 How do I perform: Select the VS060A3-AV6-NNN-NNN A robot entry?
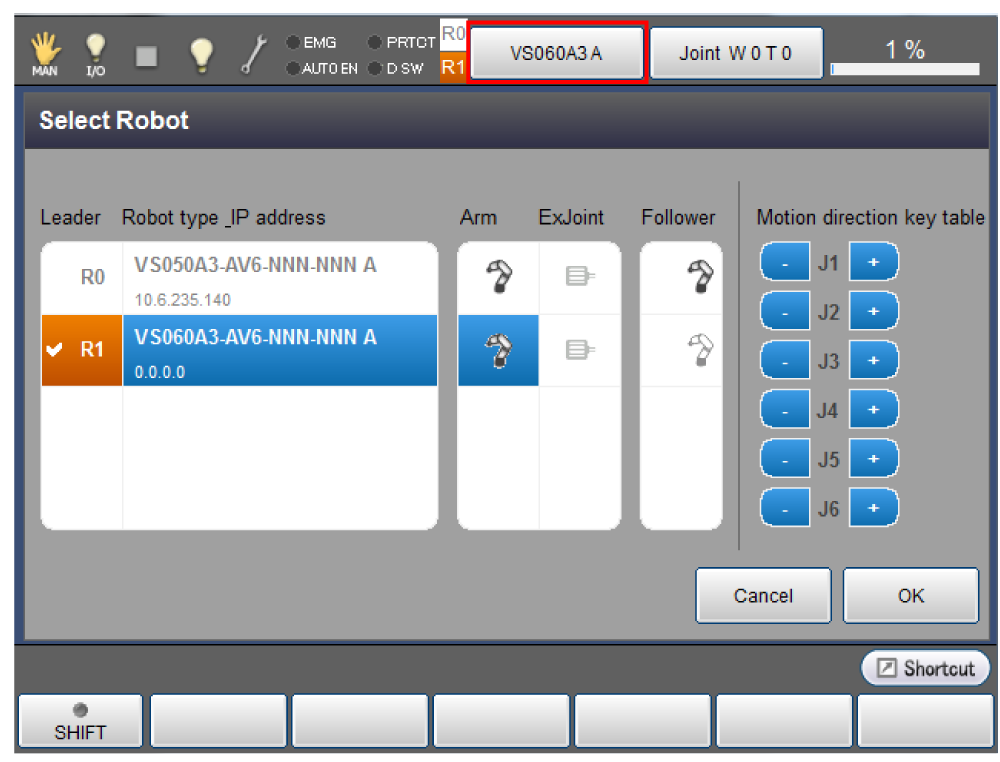pyautogui.click(x=280, y=350)
